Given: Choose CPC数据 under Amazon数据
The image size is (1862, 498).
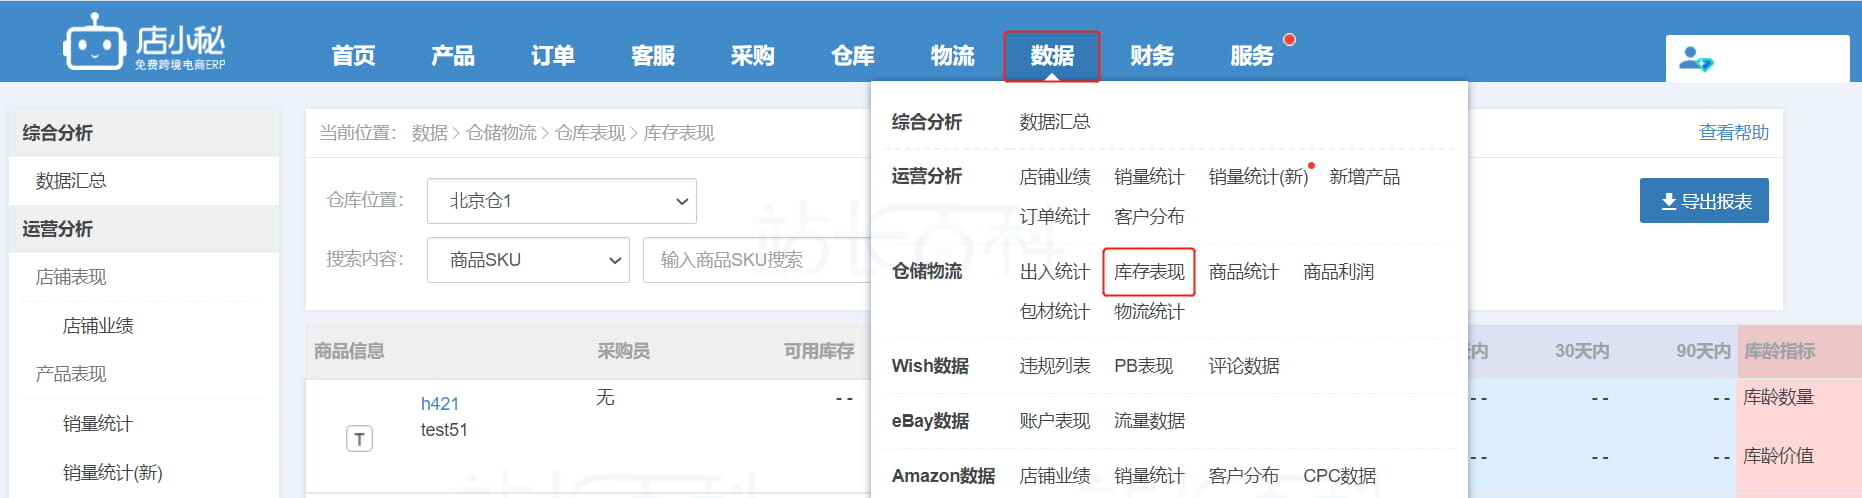Looking at the screenshot, I should pyautogui.click(x=1340, y=476).
